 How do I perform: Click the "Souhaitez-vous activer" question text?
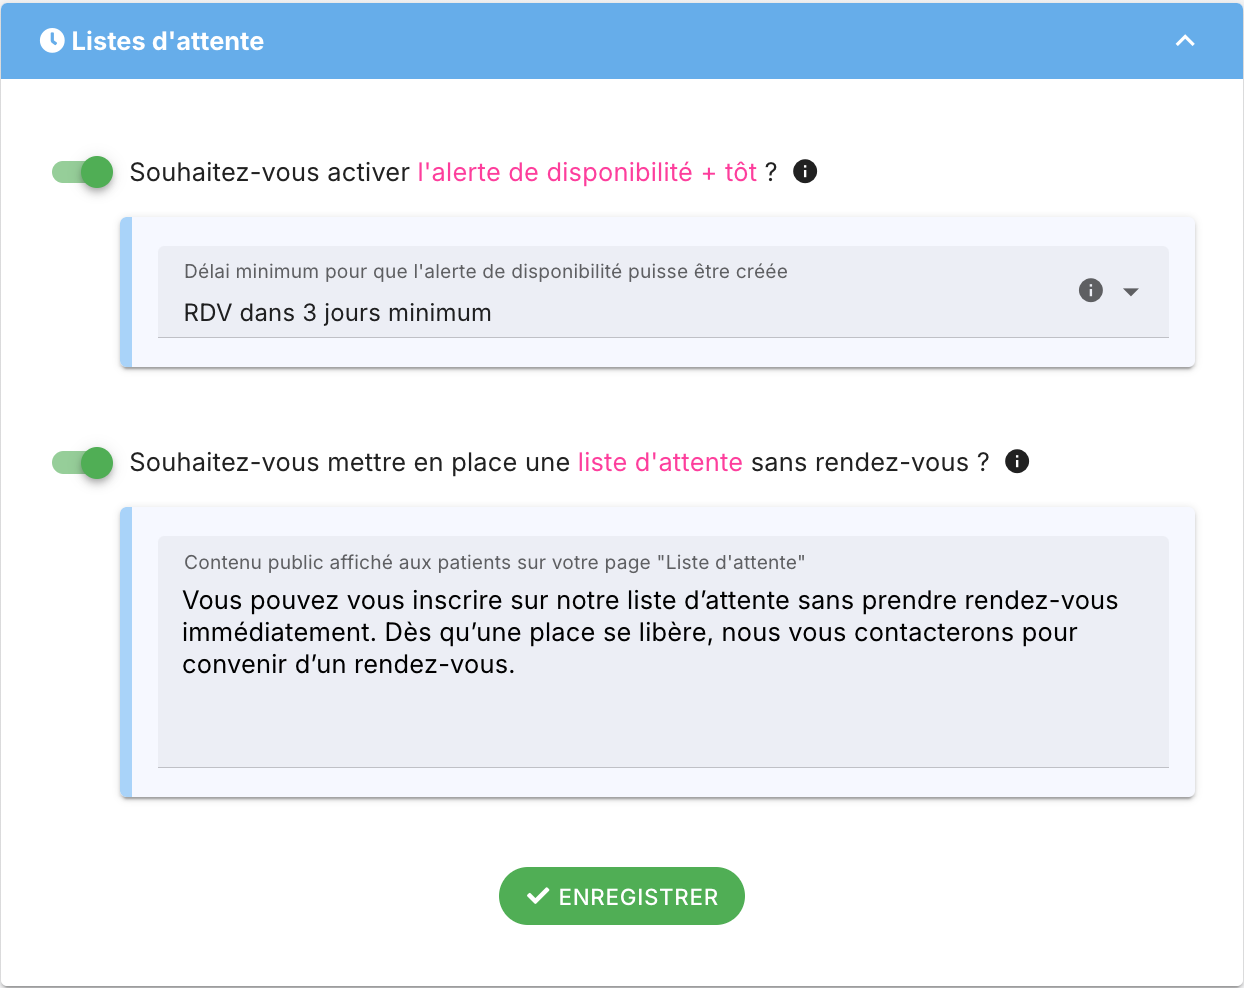pyautogui.click(x=270, y=172)
